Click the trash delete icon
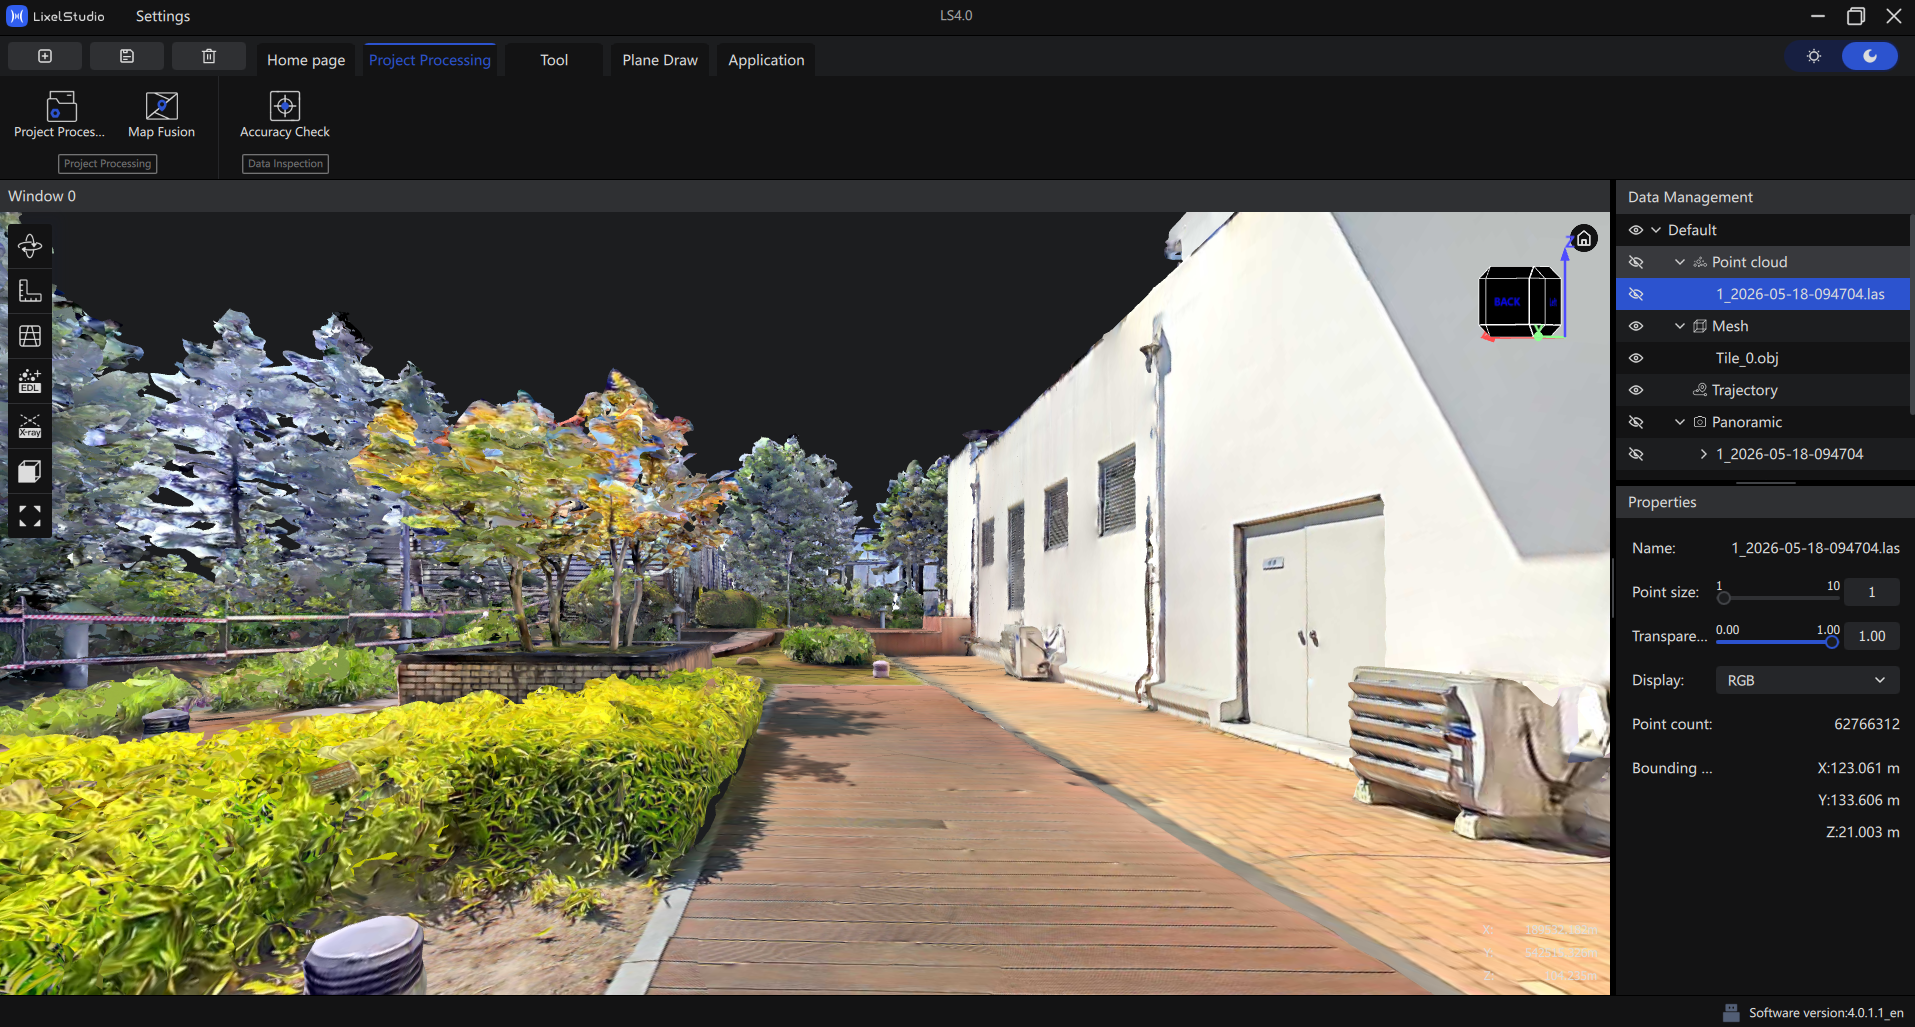Screen dimensions: 1915x1027 click(209, 56)
